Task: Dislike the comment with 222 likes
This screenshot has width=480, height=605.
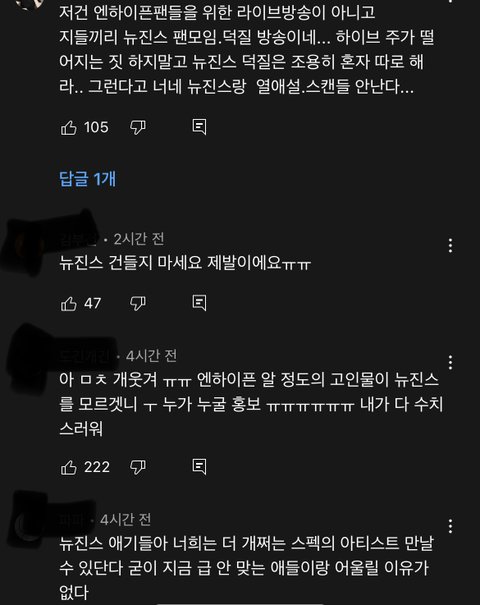Action: (x=138, y=468)
